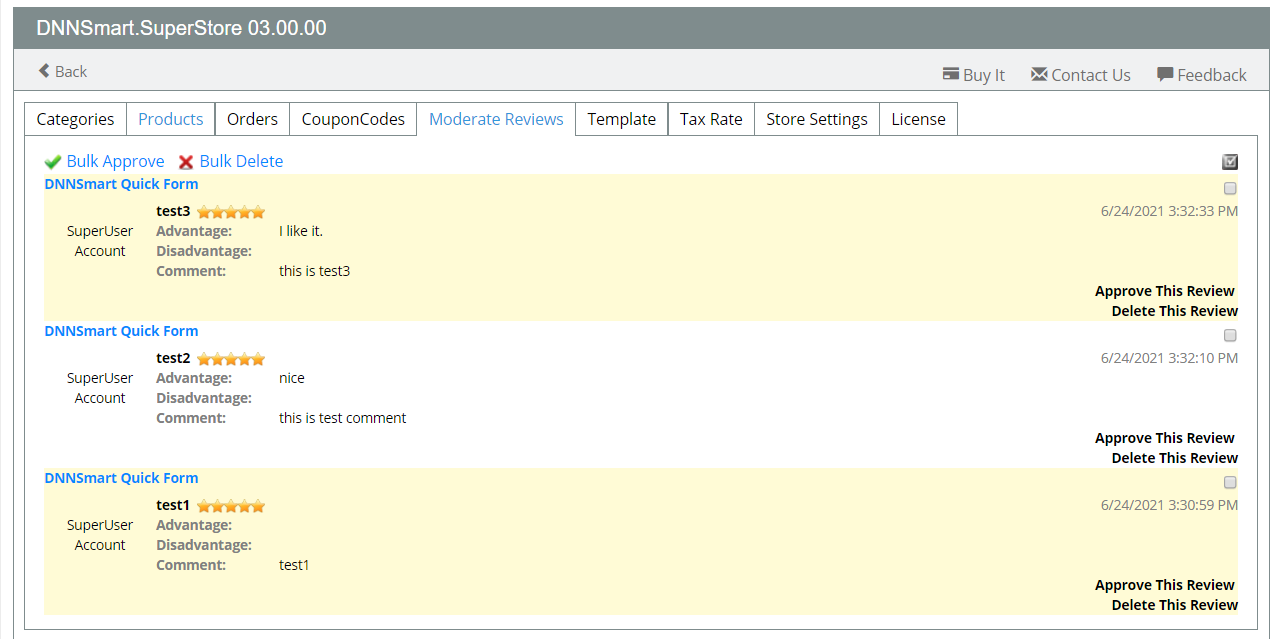
Task: Go to the CouponCodes tab
Action: click(353, 119)
